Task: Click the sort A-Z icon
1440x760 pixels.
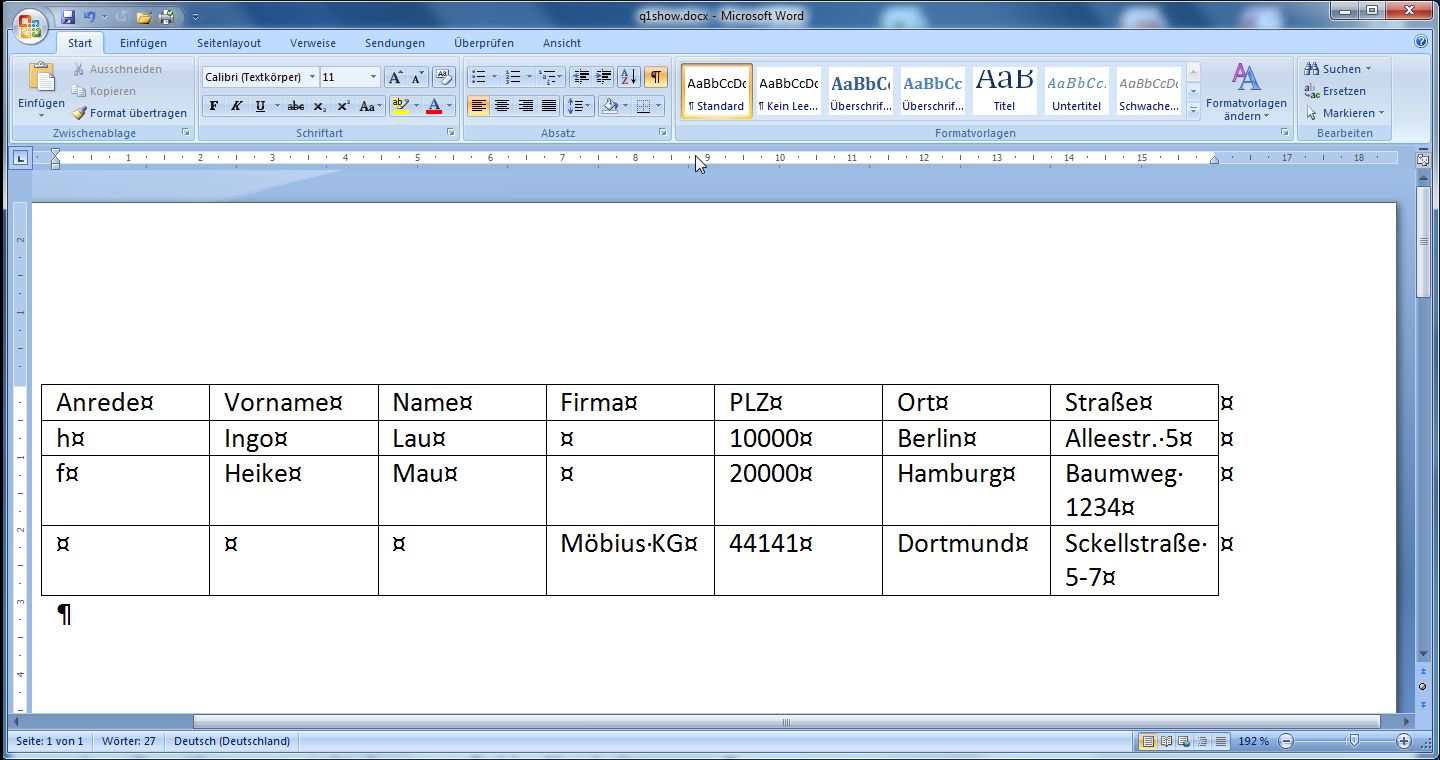Action: click(x=628, y=77)
